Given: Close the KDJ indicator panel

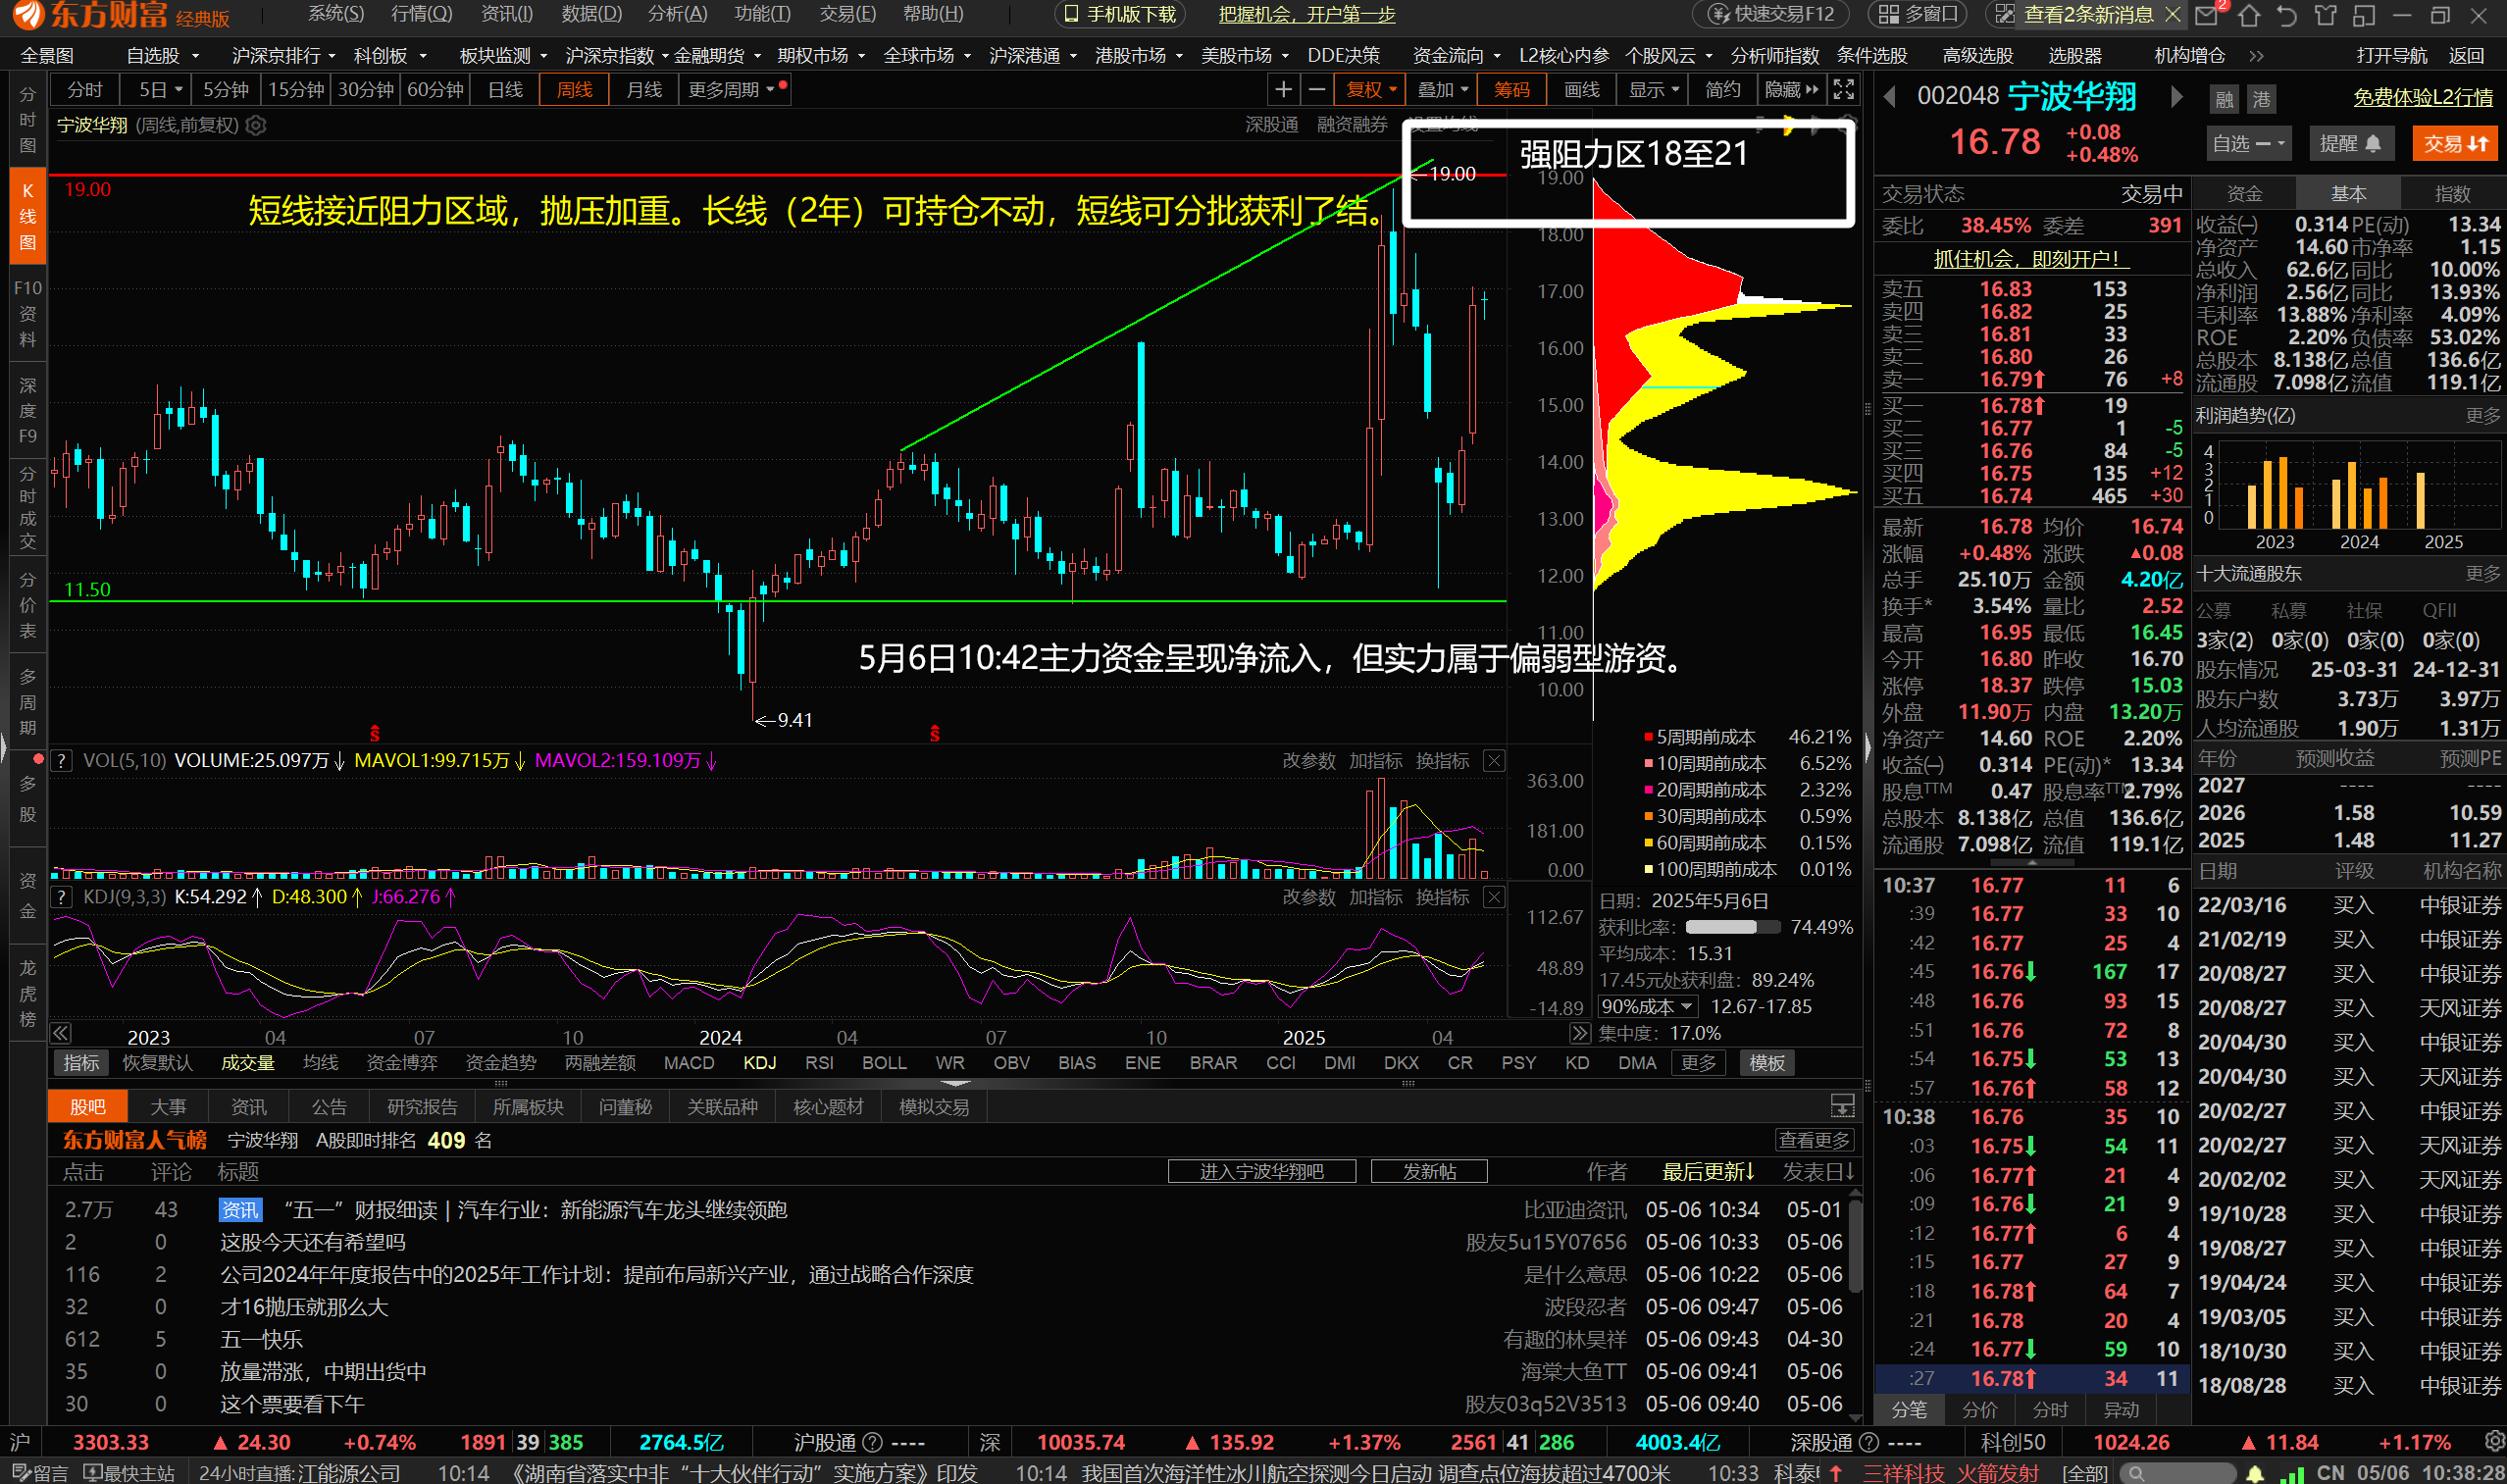Looking at the screenshot, I should click(1493, 897).
